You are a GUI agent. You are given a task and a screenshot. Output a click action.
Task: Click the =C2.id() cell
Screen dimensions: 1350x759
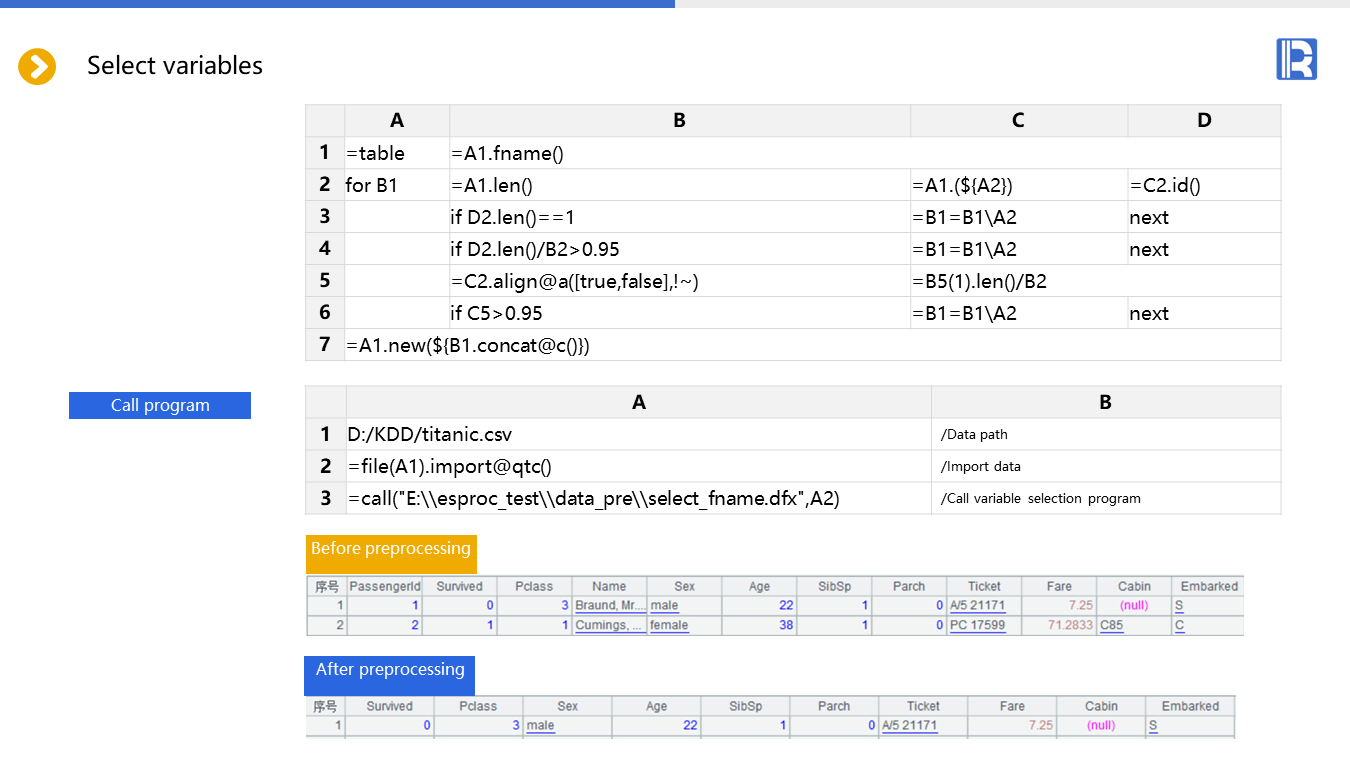(x=1165, y=185)
